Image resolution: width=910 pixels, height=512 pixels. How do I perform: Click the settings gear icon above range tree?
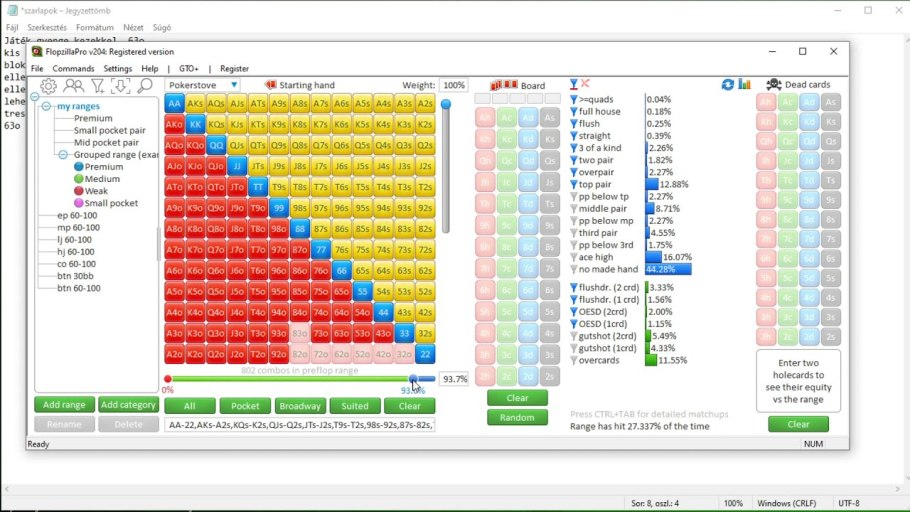pos(48,86)
